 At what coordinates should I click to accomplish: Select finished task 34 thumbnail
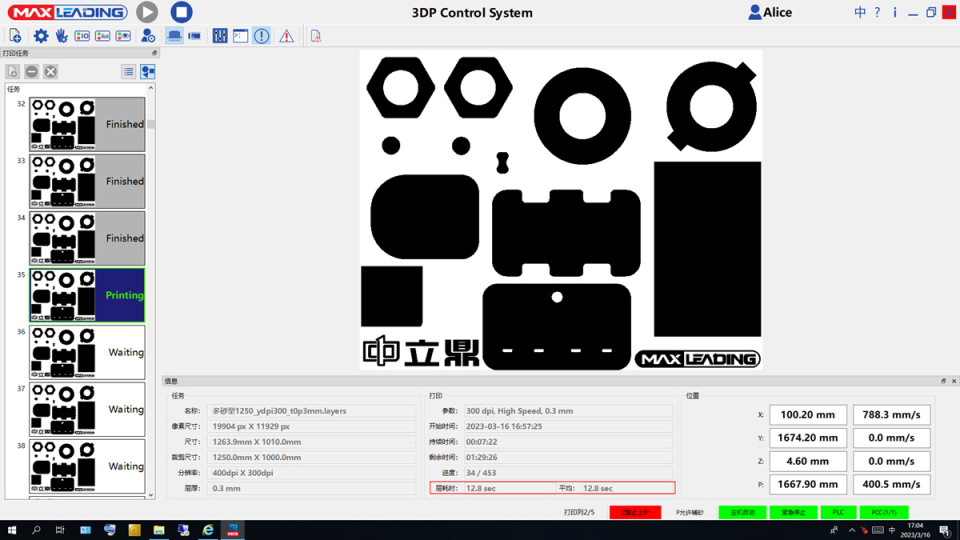tap(87, 238)
